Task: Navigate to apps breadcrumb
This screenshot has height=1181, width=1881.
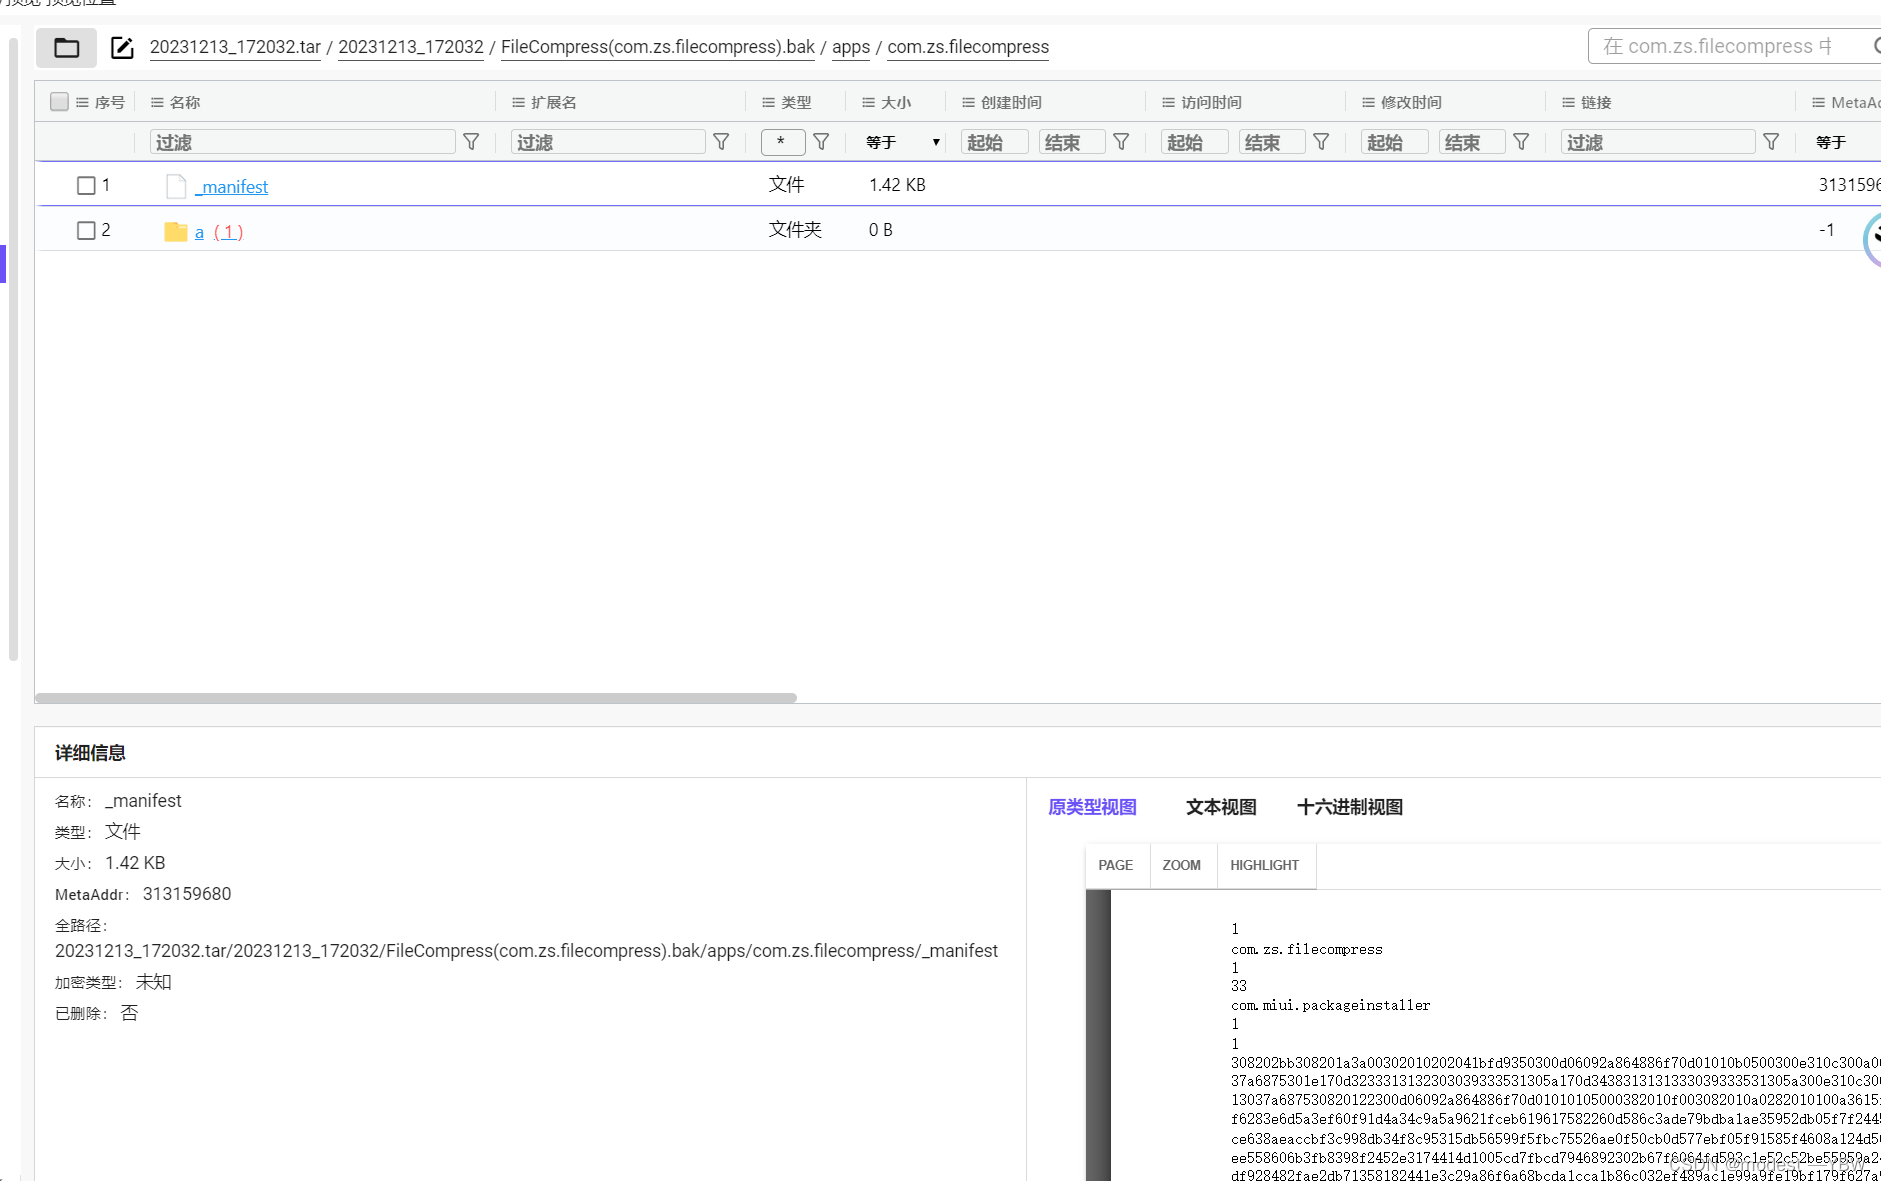Action: click(x=851, y=47)
